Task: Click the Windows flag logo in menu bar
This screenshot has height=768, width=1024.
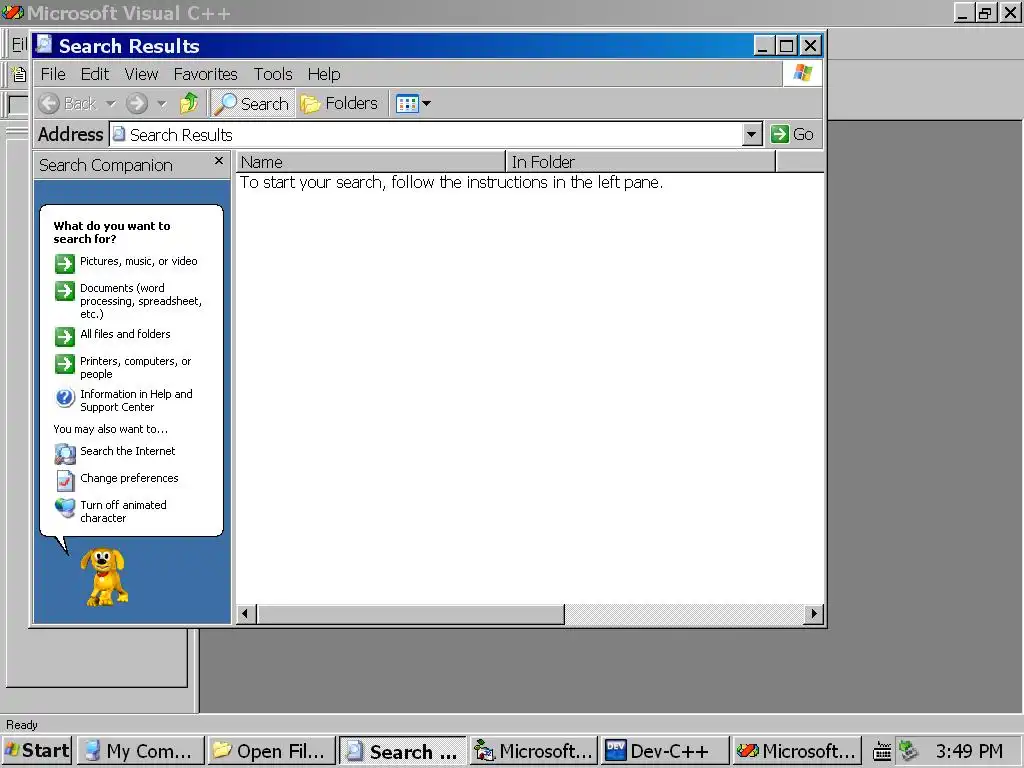Action: 803,73
